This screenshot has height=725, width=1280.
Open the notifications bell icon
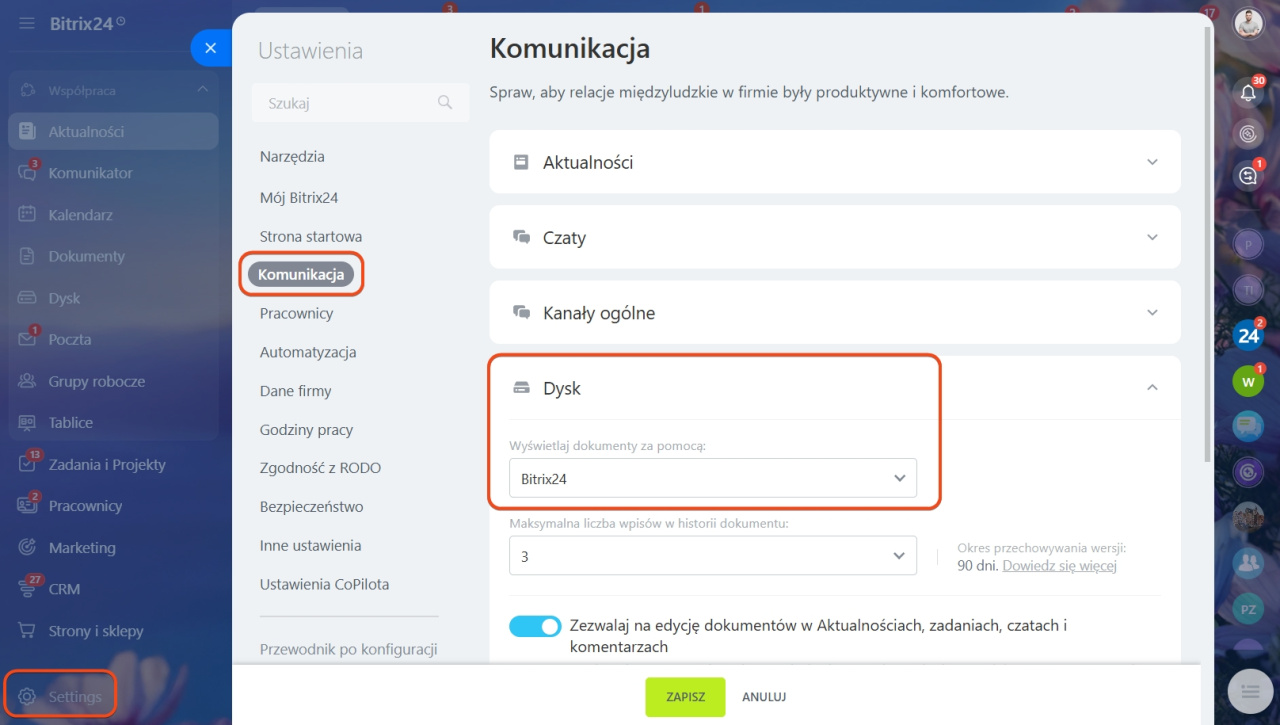(x=1248, y=92)
